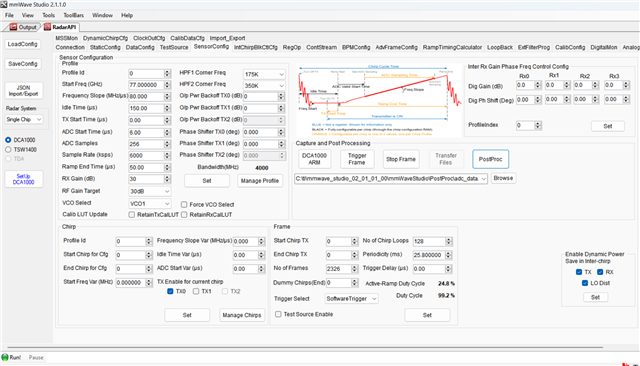Screen dimensions: 640x366
Task: Toggle the RetainTxCalLUT checkbox
Action: coord(132,215)
